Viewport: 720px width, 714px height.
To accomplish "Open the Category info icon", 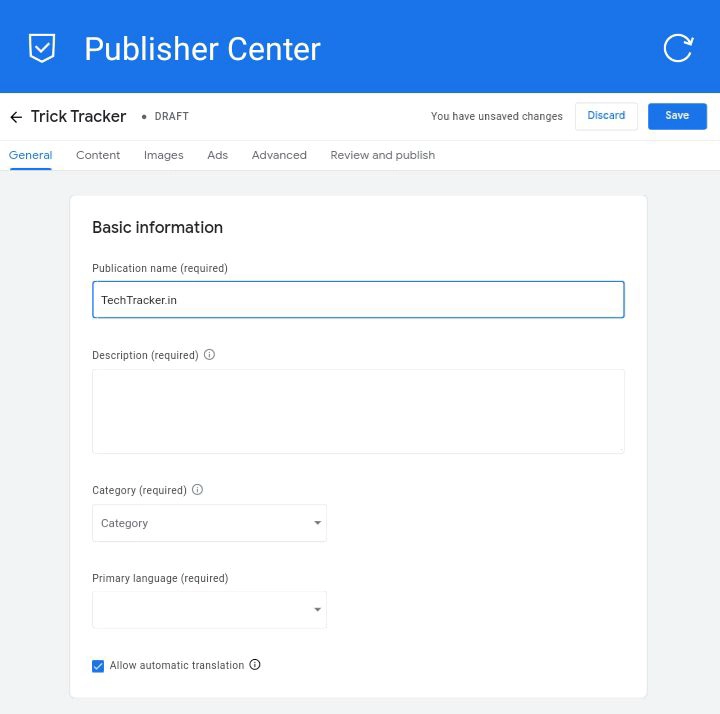I will click(x=197, y=490).
